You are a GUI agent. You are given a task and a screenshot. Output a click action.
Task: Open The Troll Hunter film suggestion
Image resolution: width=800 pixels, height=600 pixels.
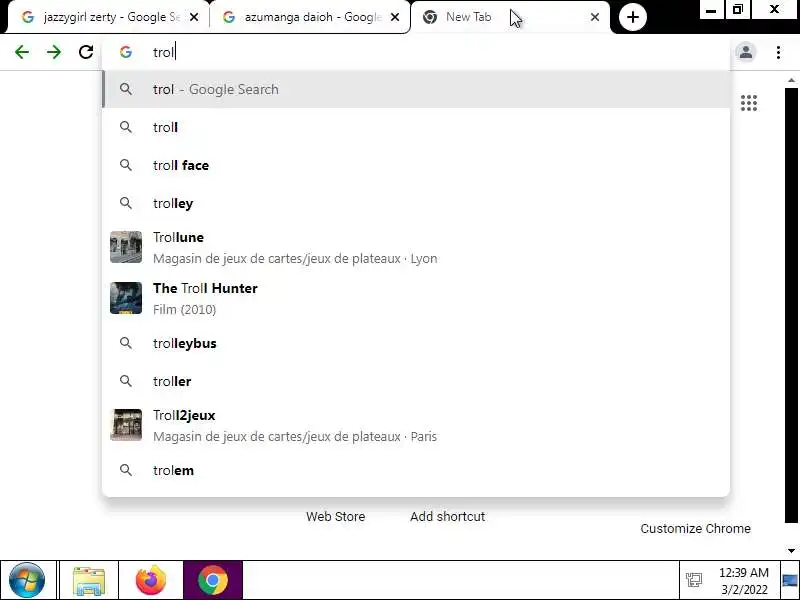click(x=416, y=298)
